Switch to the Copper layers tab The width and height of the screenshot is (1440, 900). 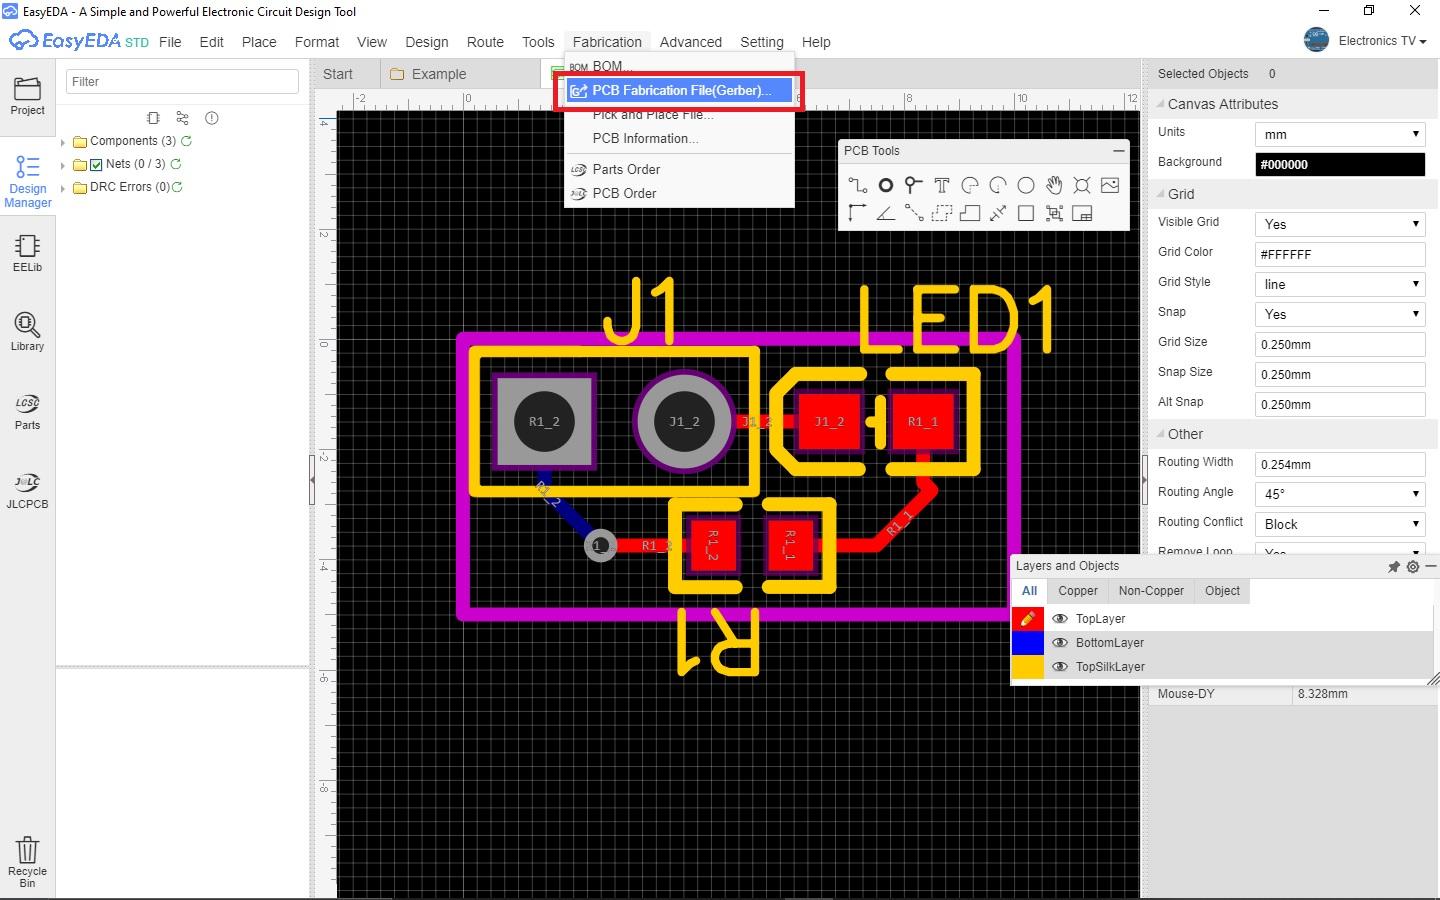pos(1078,591)
